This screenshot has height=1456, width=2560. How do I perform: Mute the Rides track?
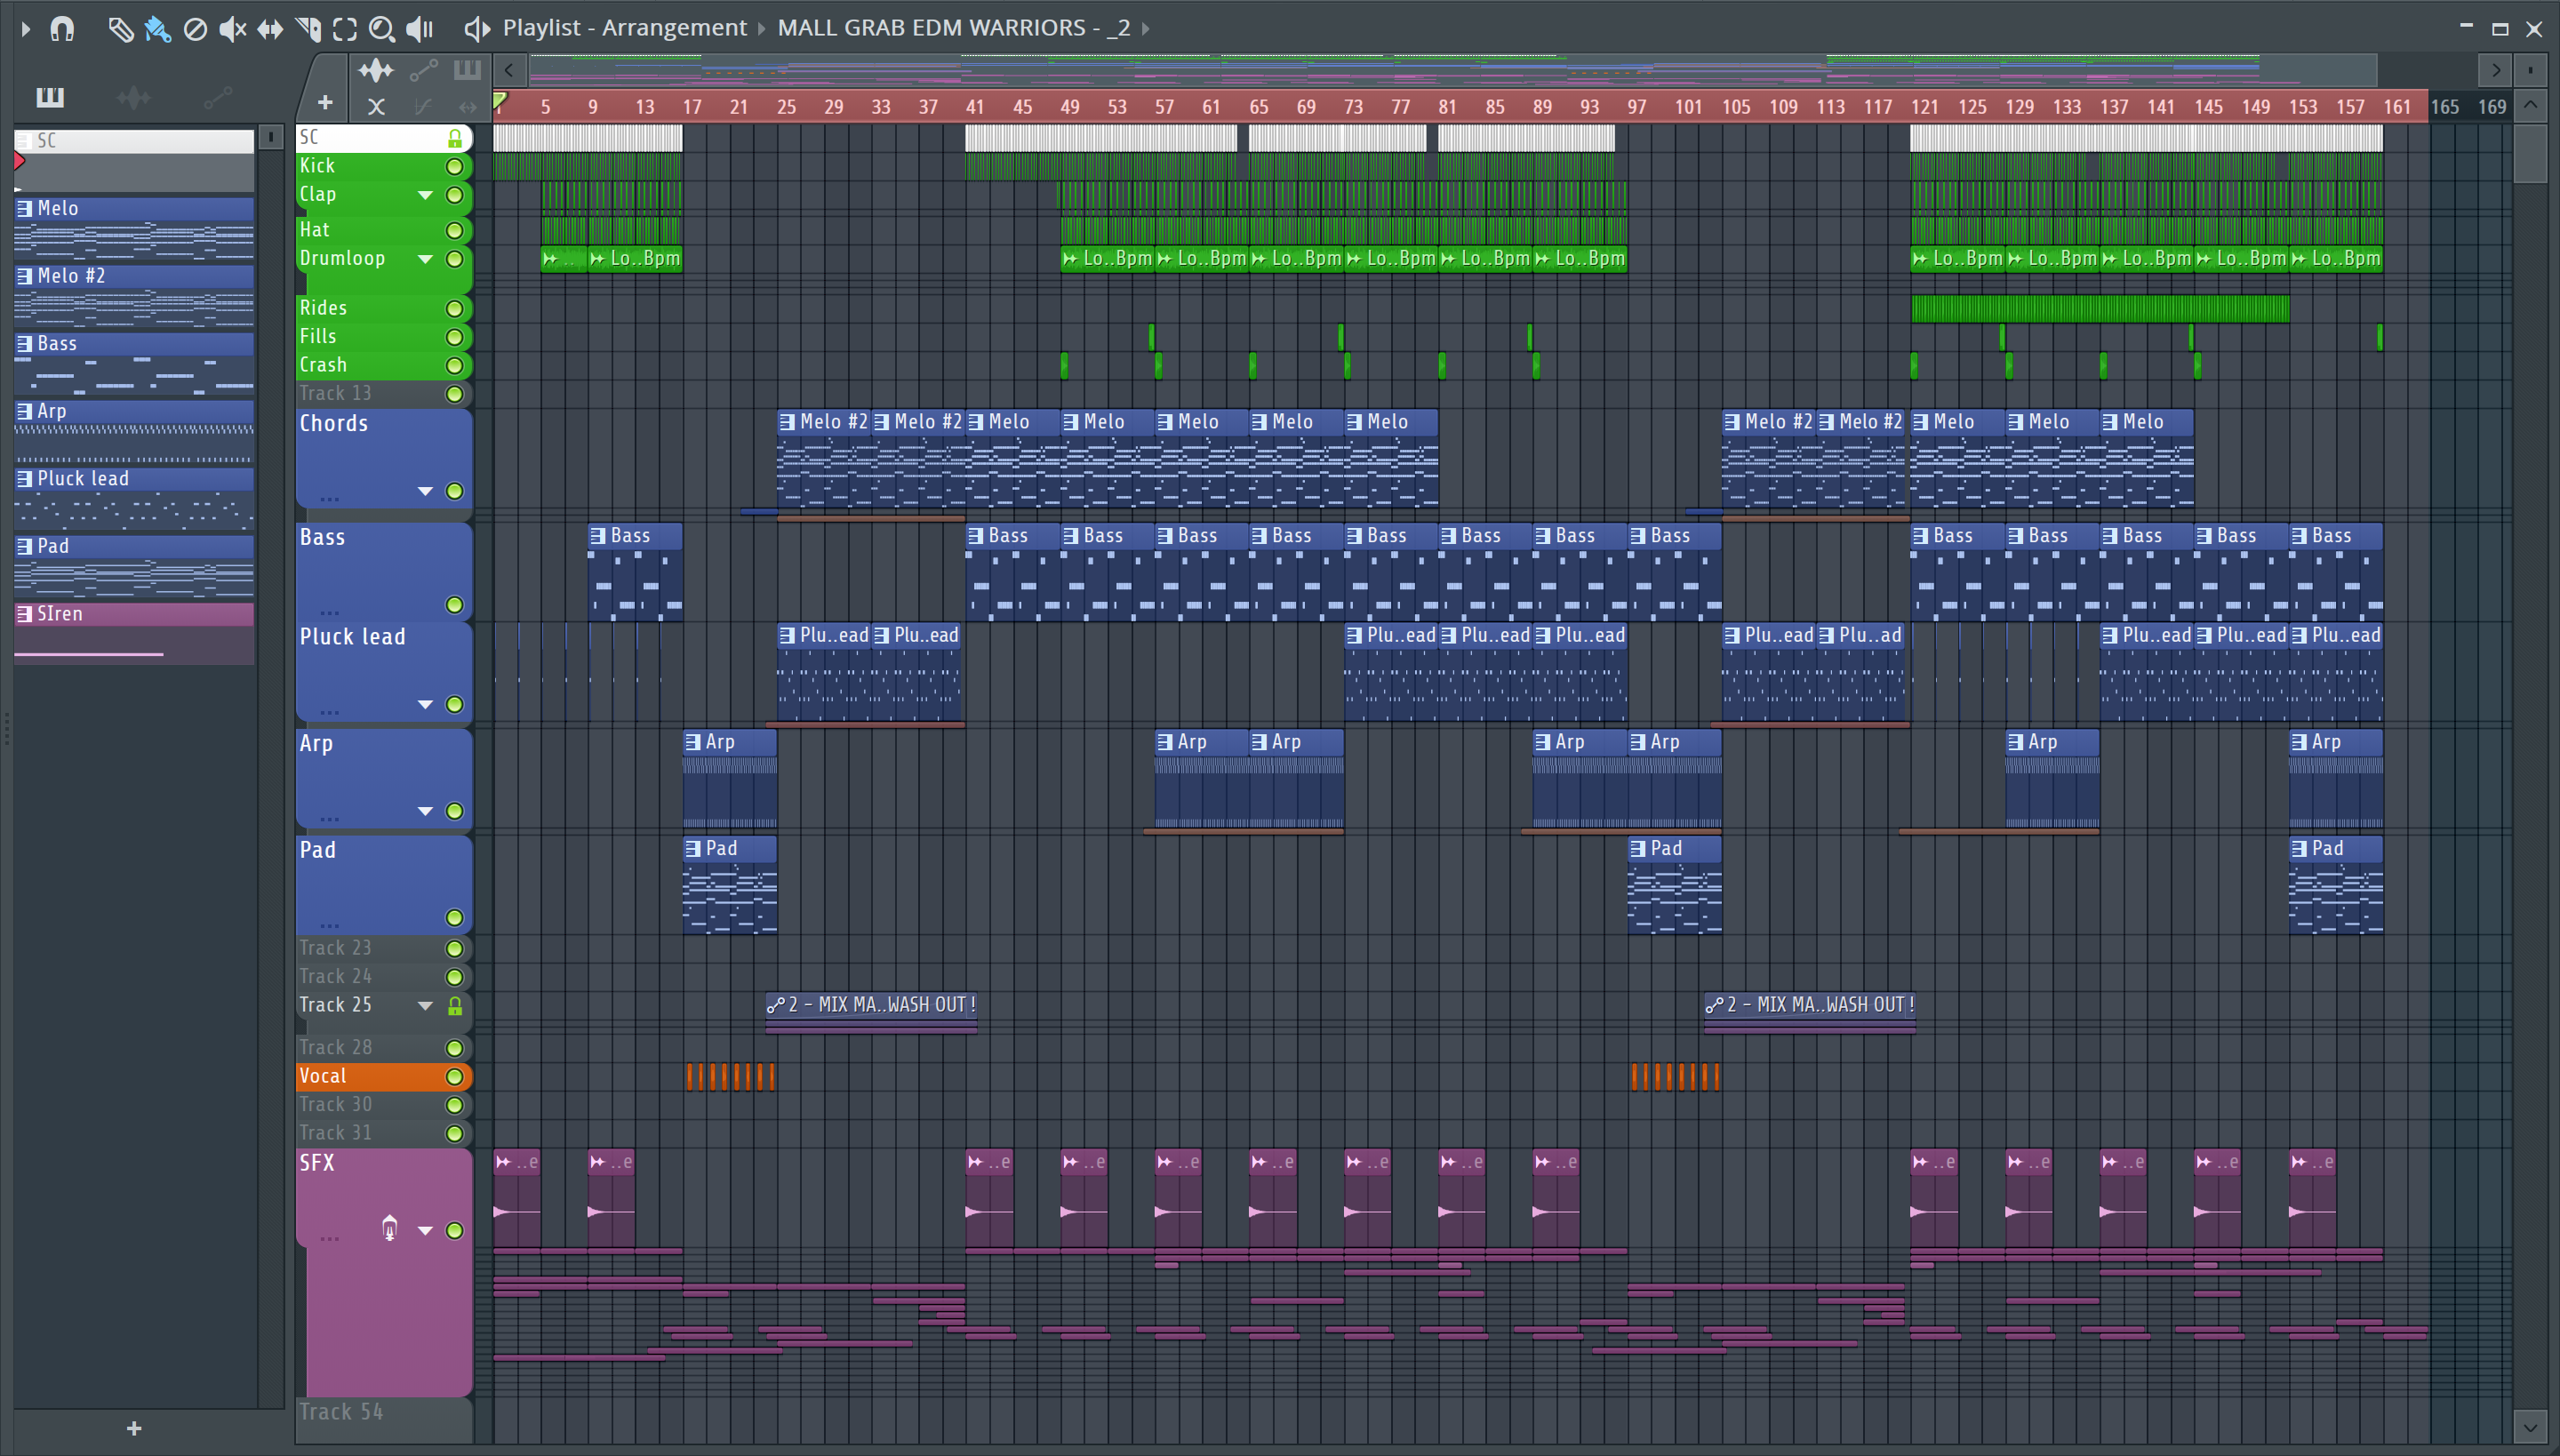[455, 308]
